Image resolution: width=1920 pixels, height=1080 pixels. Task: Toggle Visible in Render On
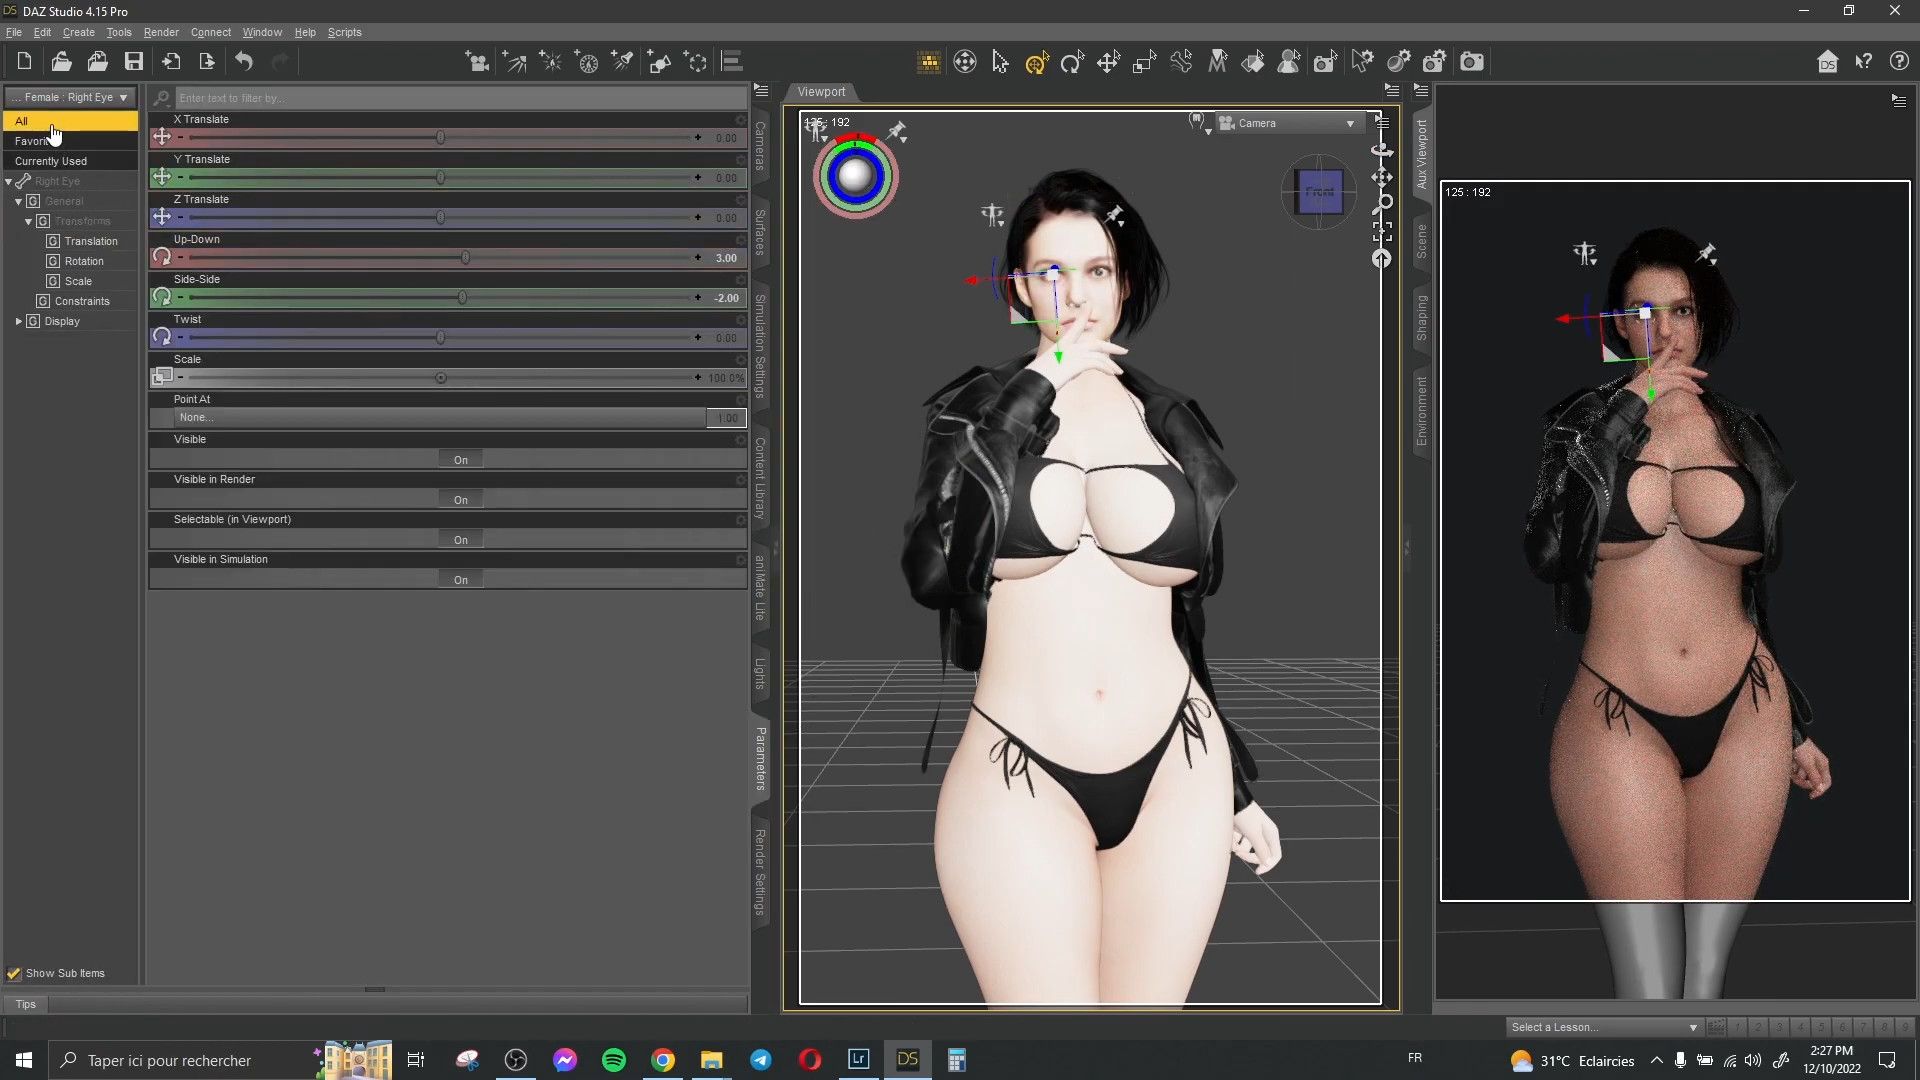pyautogui.click(x=461, y=500)
